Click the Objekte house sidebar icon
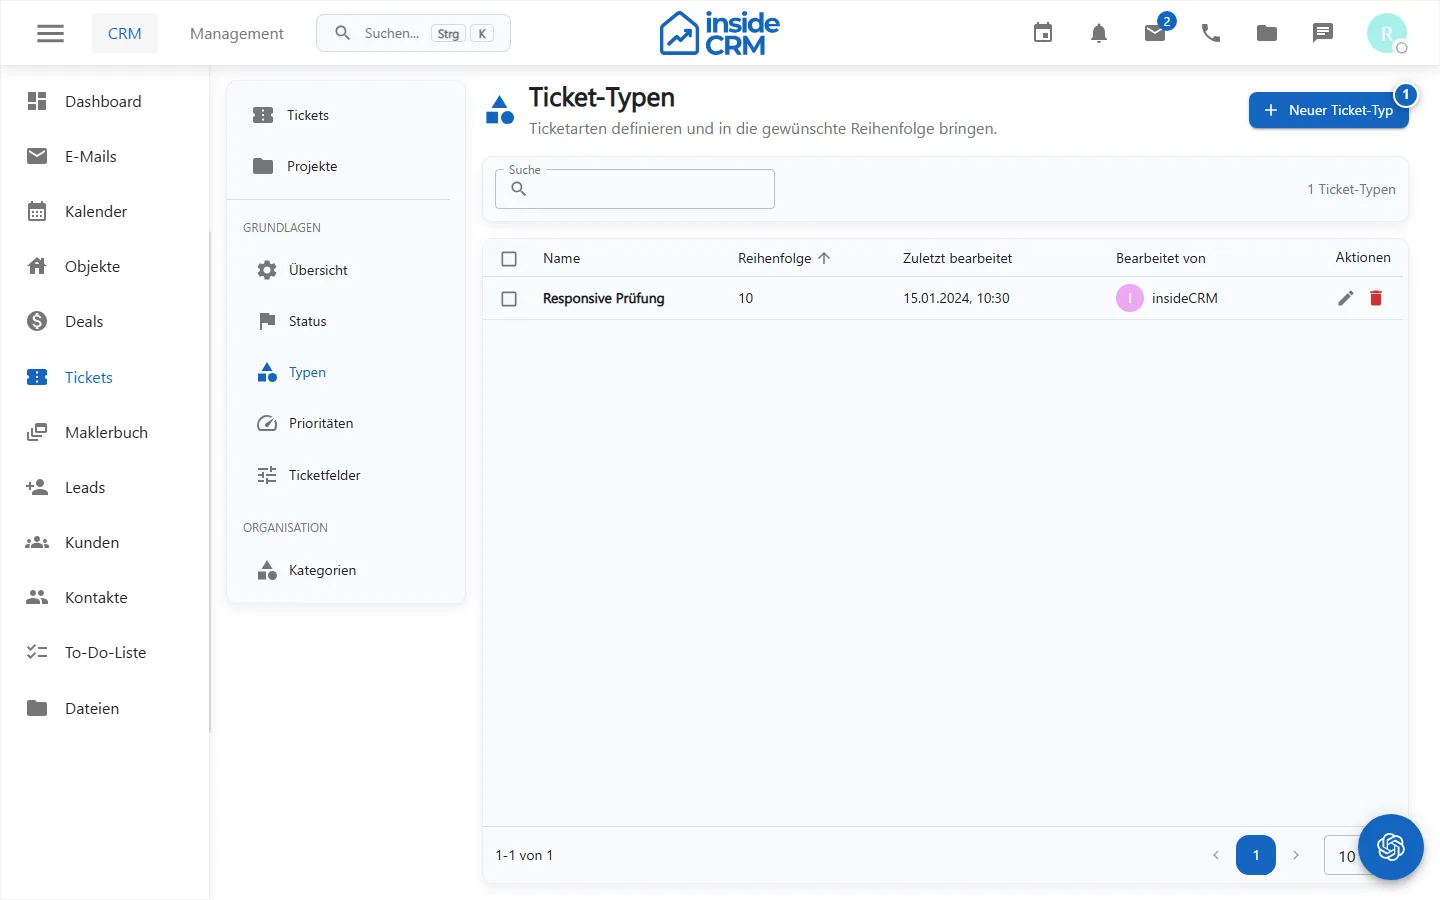 pos(37,266)
